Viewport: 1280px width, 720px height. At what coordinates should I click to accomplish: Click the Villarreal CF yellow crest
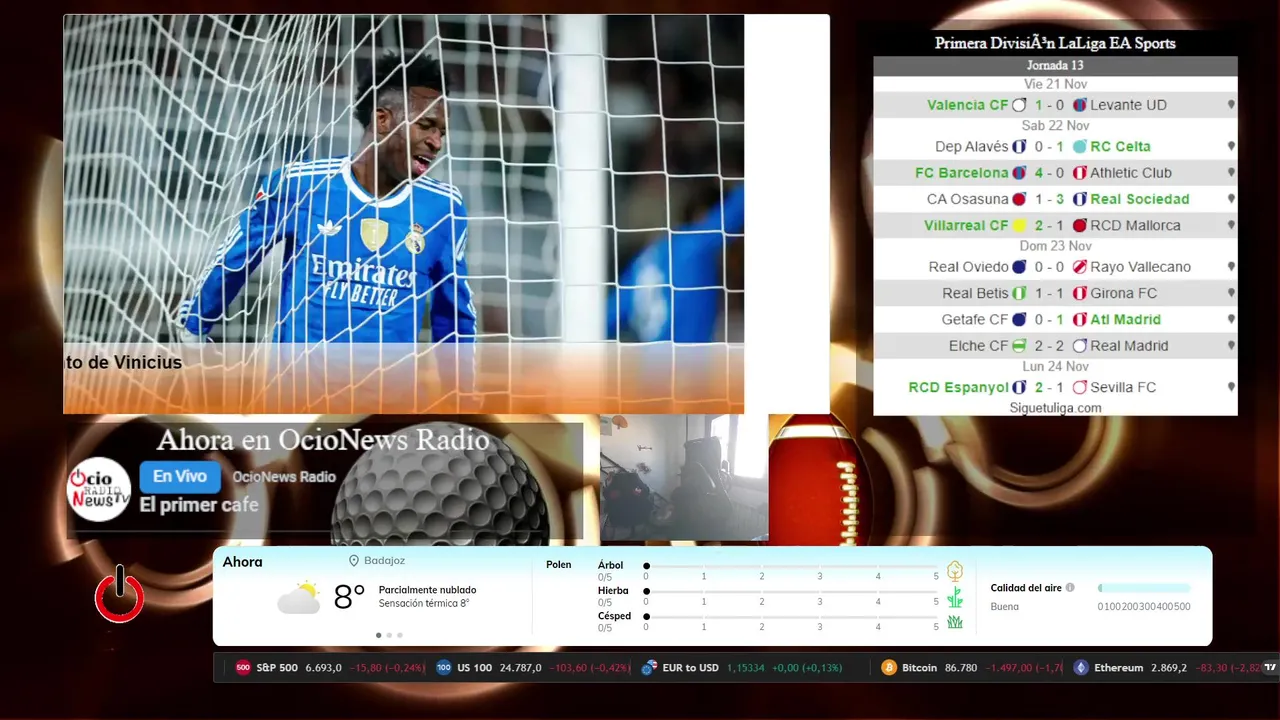pos(1019,225)
